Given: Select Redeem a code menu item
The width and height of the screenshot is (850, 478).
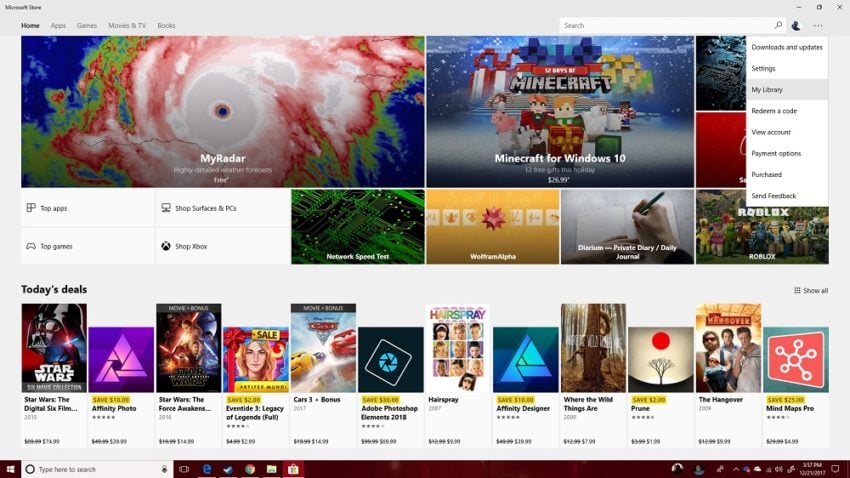Looking at the screenshot, I should click(787, 111).
